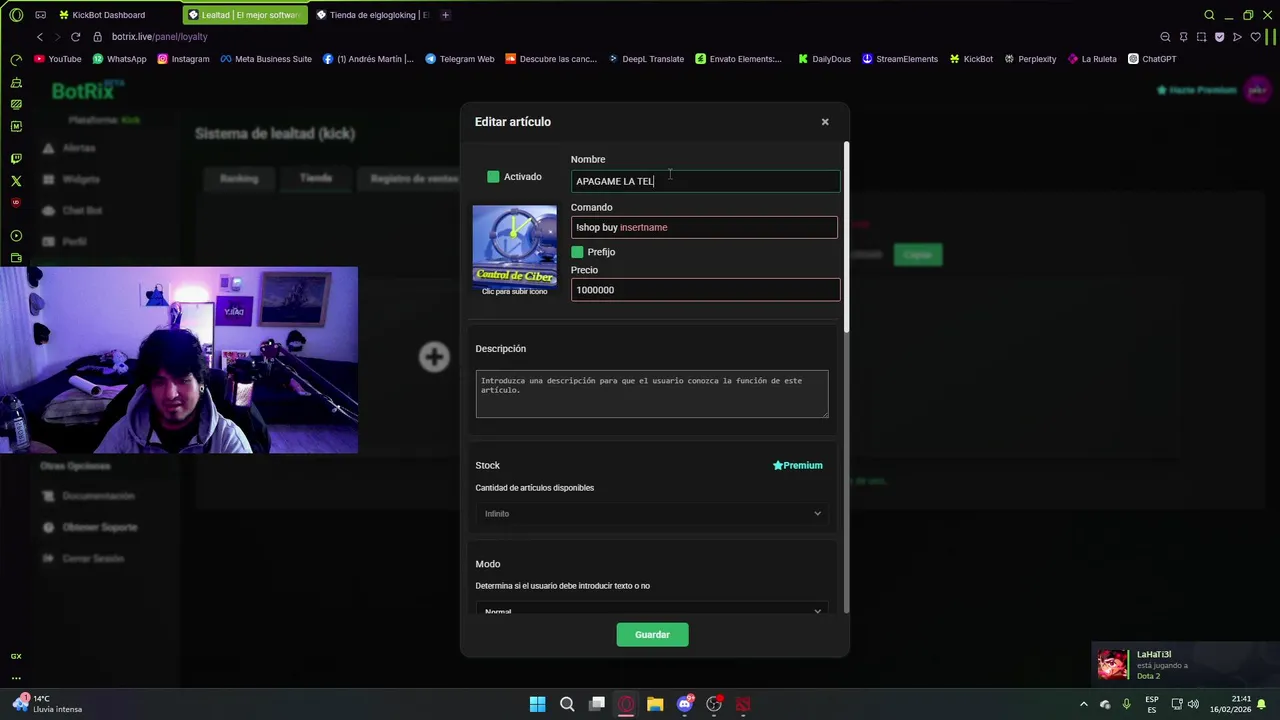Open the Opera menu logo

16,15
